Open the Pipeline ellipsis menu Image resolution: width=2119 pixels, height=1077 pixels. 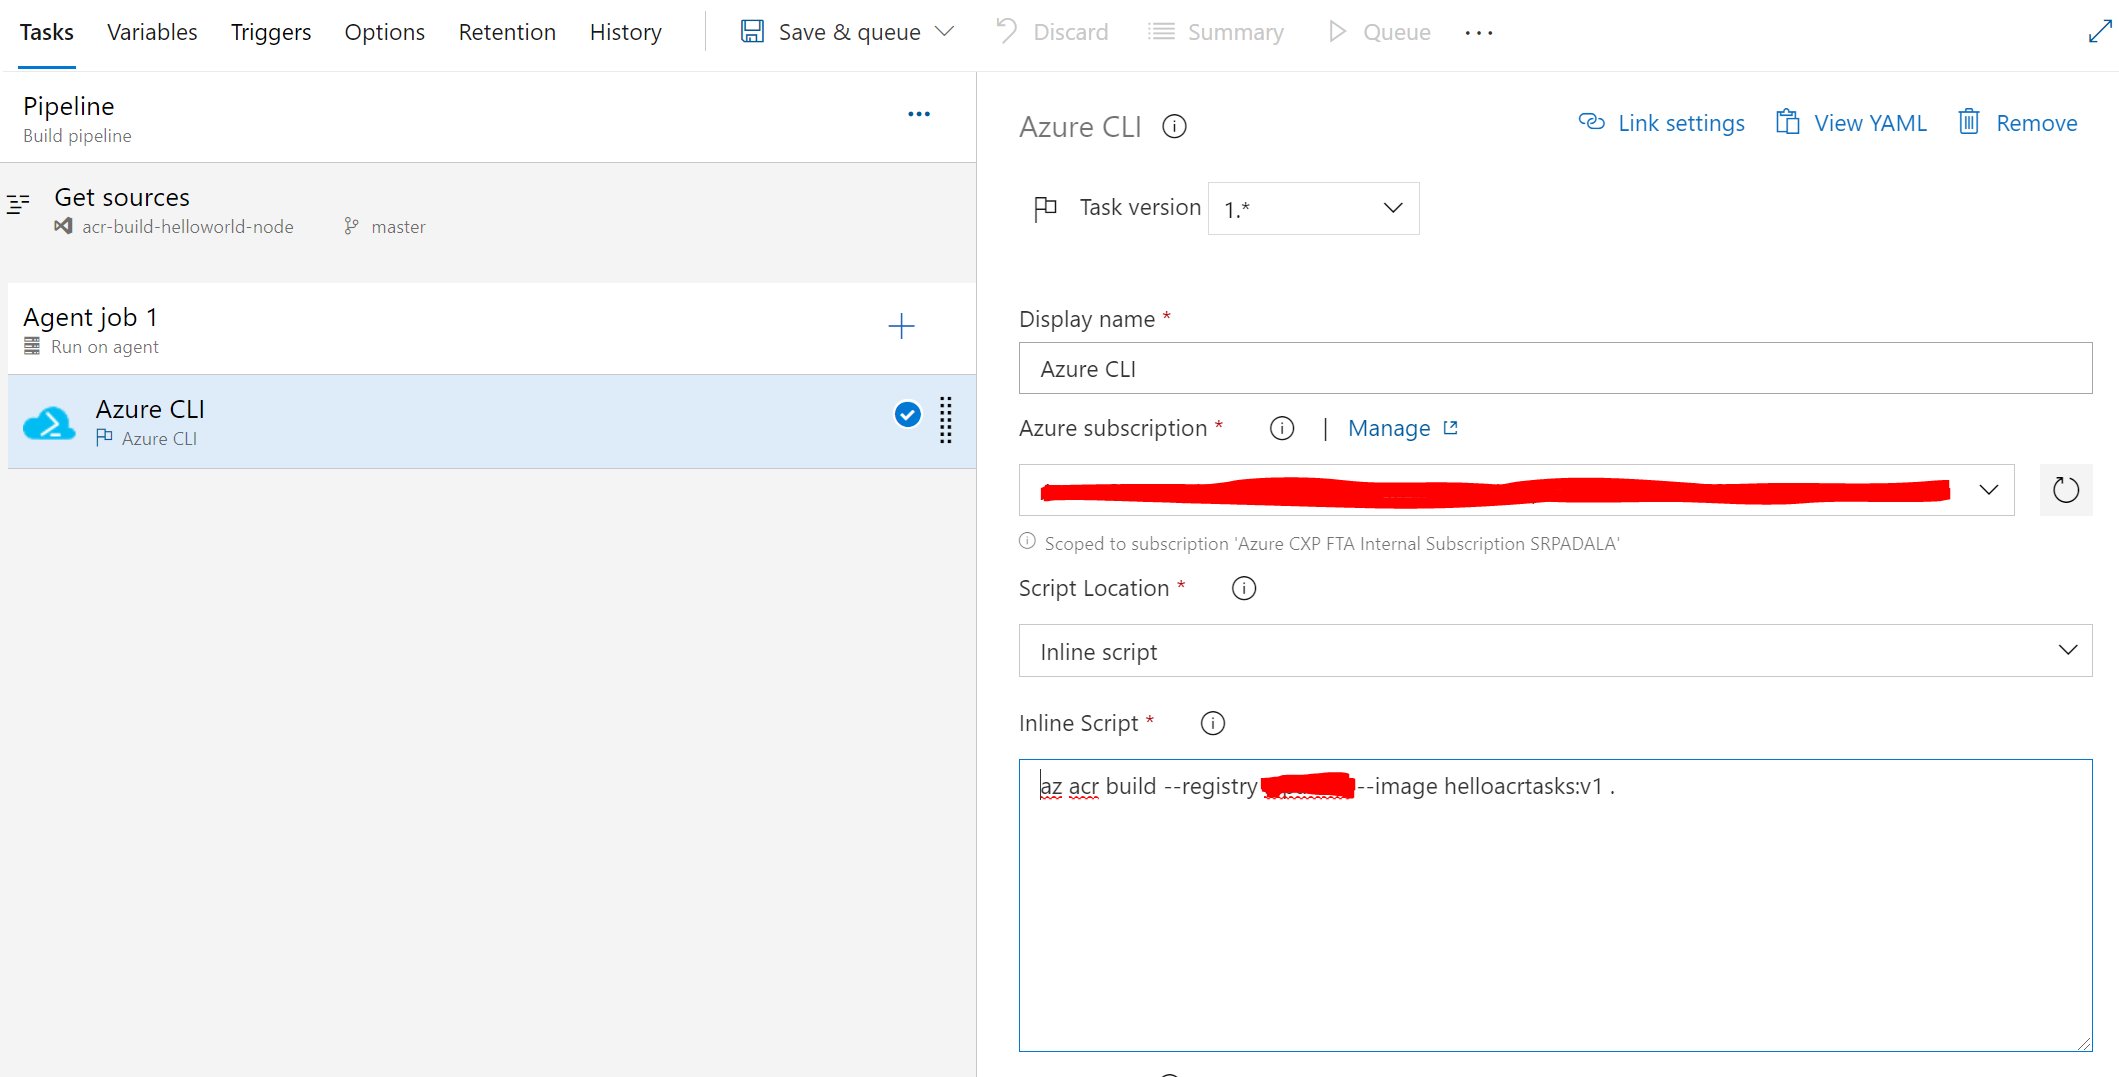tap(919, 113)
